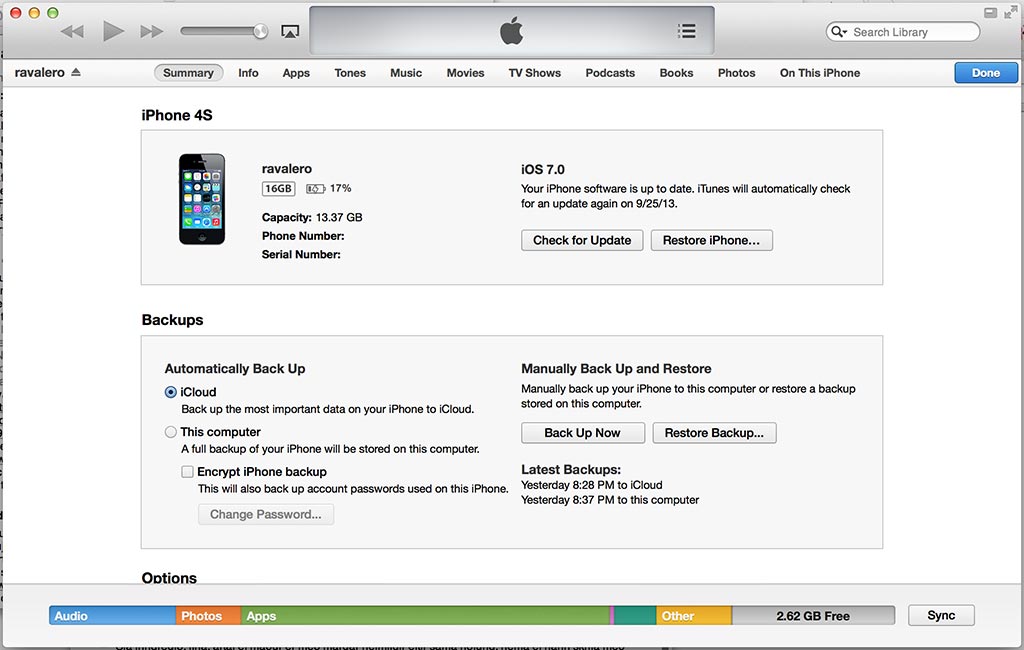1024x650 pixels.
Task: Choose This computer for backups
Action: (173, 431)
